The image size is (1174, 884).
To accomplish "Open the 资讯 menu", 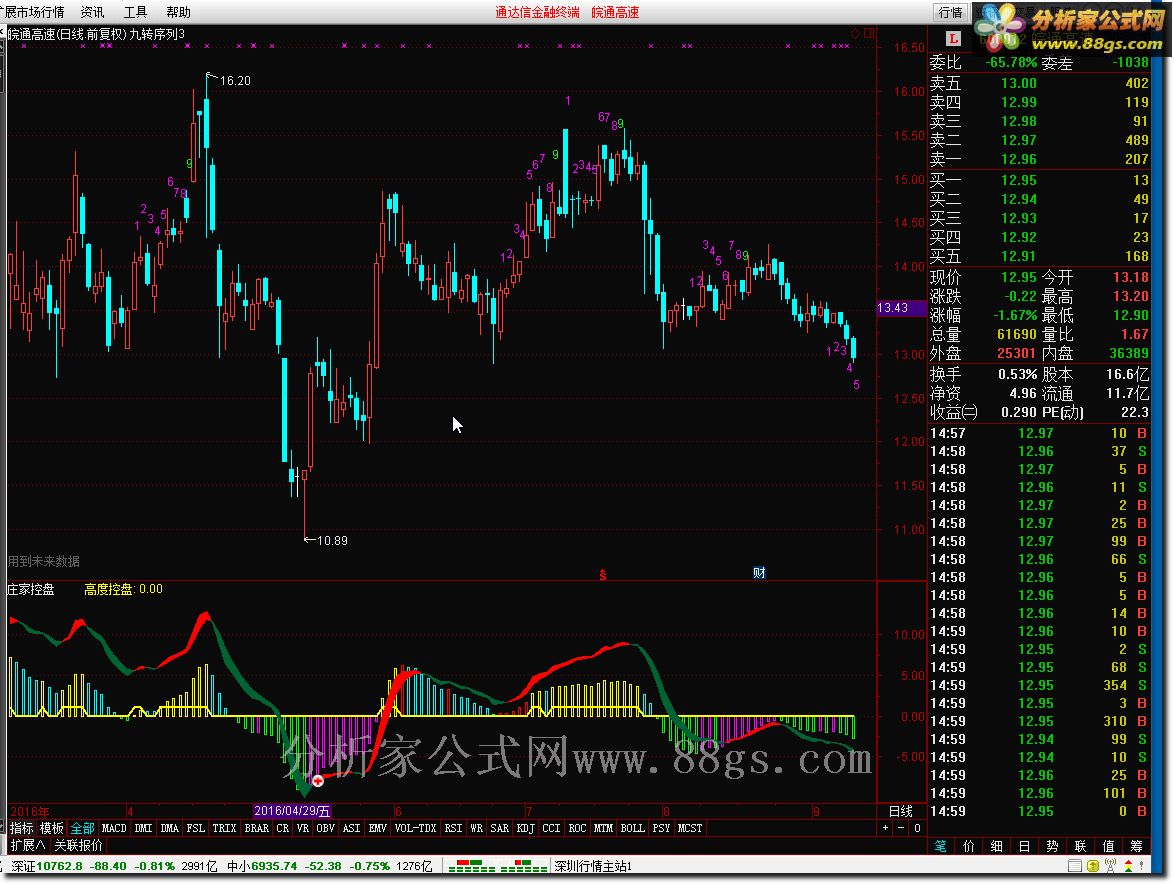I will coord(92,12).
